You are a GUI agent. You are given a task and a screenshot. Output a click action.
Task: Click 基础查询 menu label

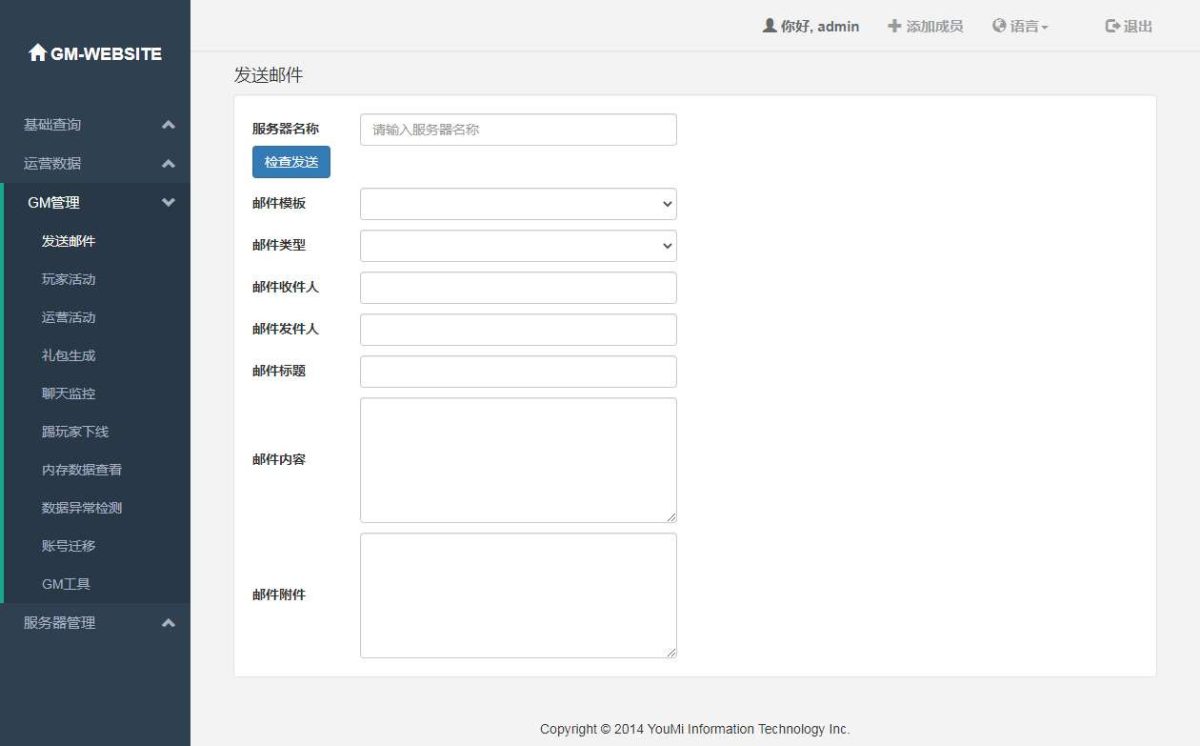pos(52,125)
